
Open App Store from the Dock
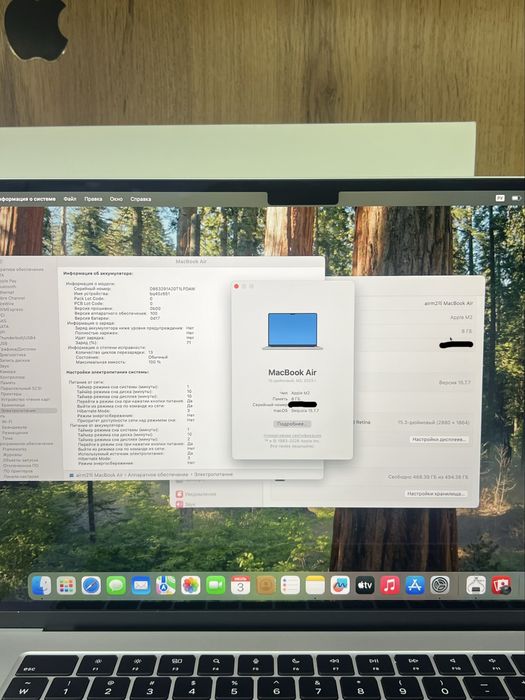415,585
